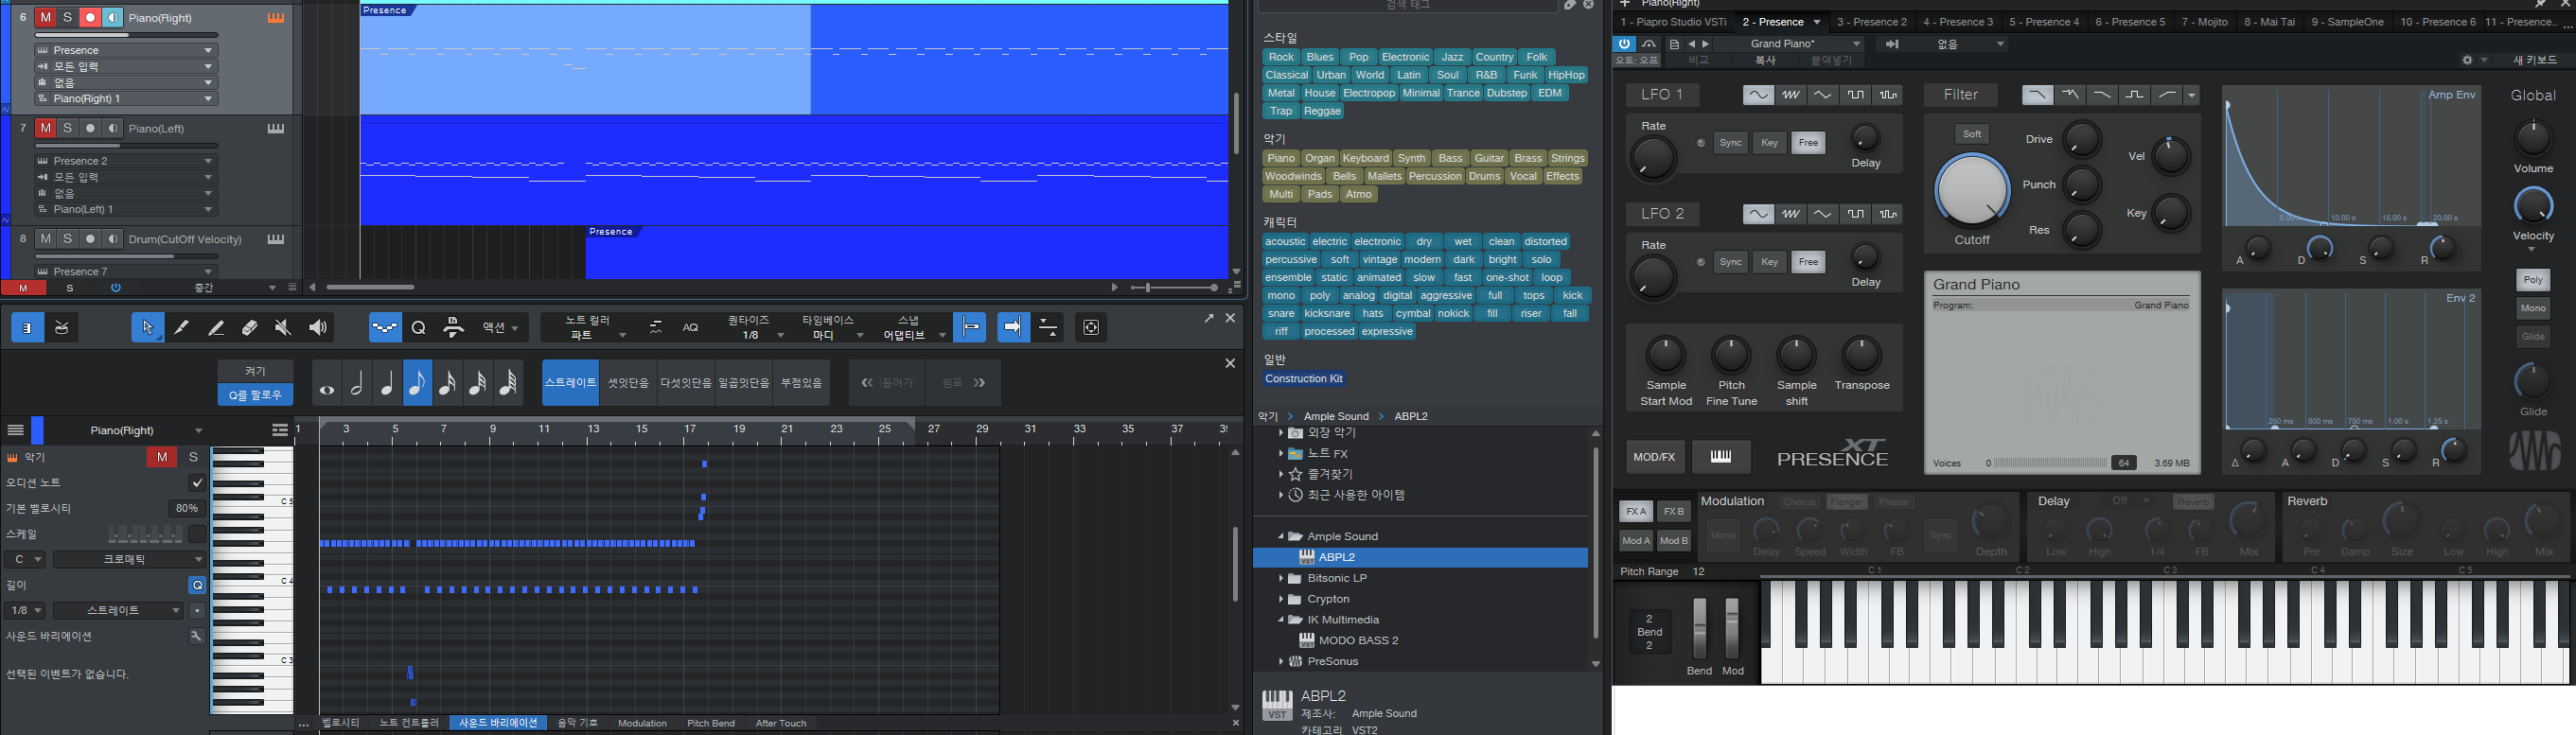The image size is (2576, 735).
Task: Select the Piano instrument tag
Action: coord(1280,158)
